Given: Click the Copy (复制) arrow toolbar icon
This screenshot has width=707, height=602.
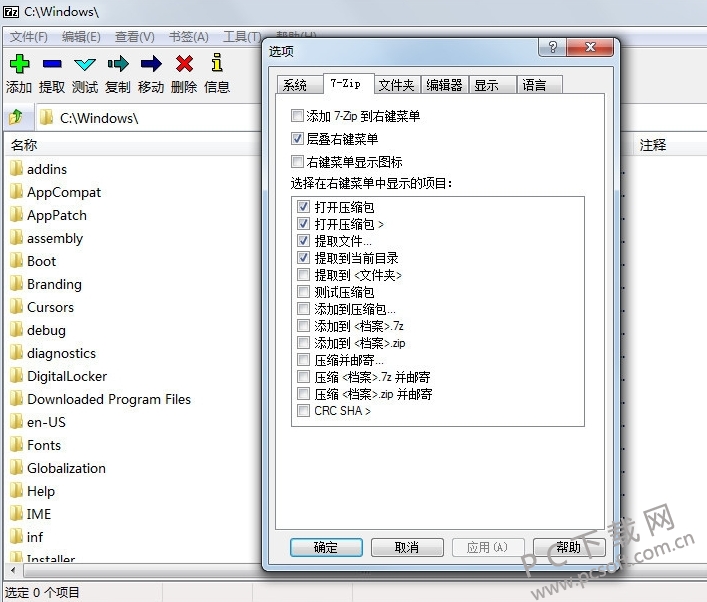Looking at the screenshot, I should coord(118,64).
